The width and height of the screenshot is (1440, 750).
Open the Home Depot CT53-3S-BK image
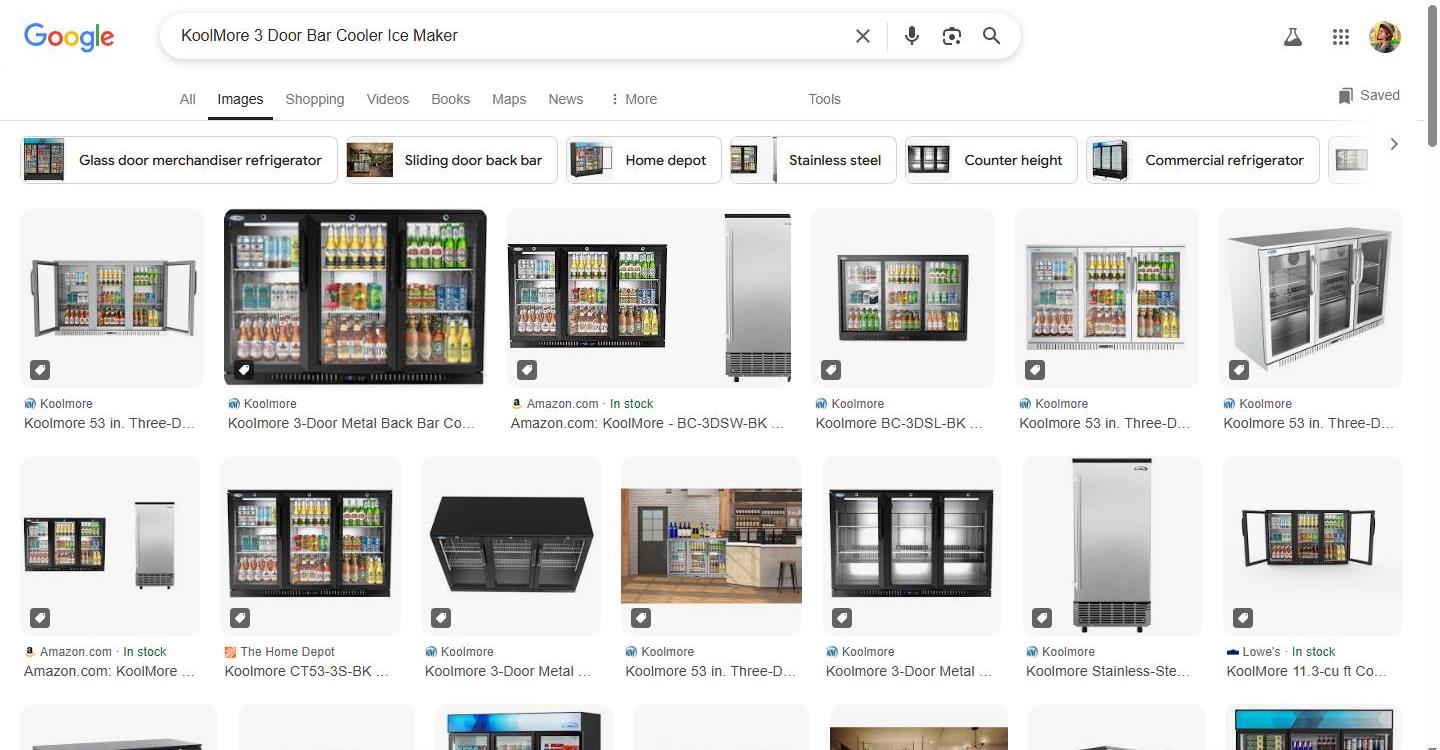310,545
